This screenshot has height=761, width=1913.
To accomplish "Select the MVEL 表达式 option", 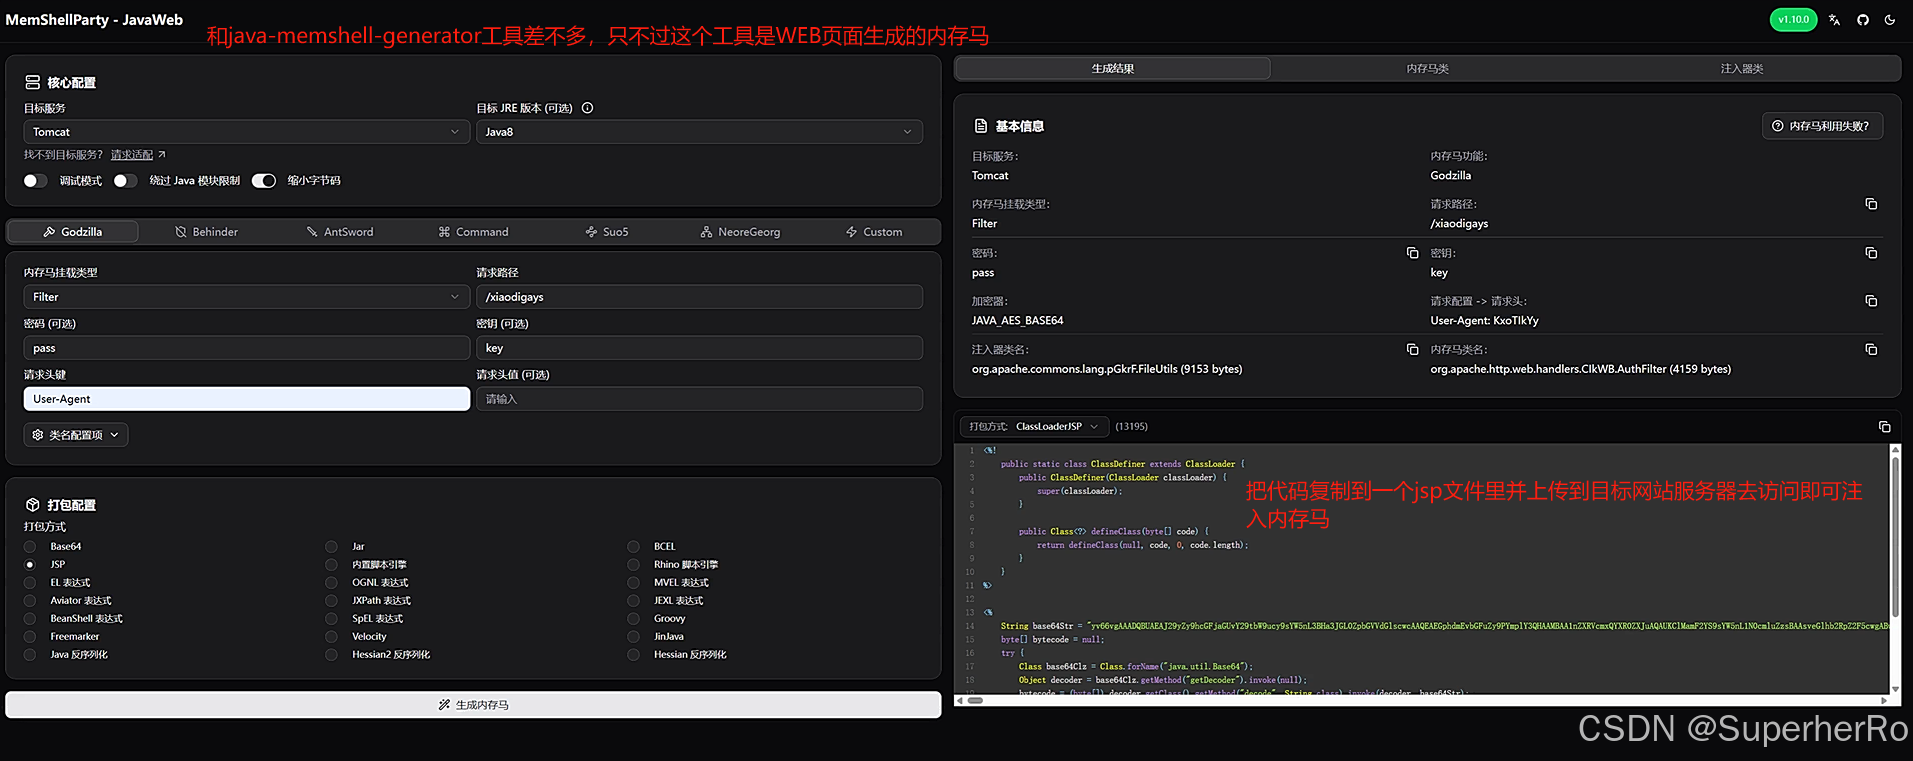I will click(633, 583).
